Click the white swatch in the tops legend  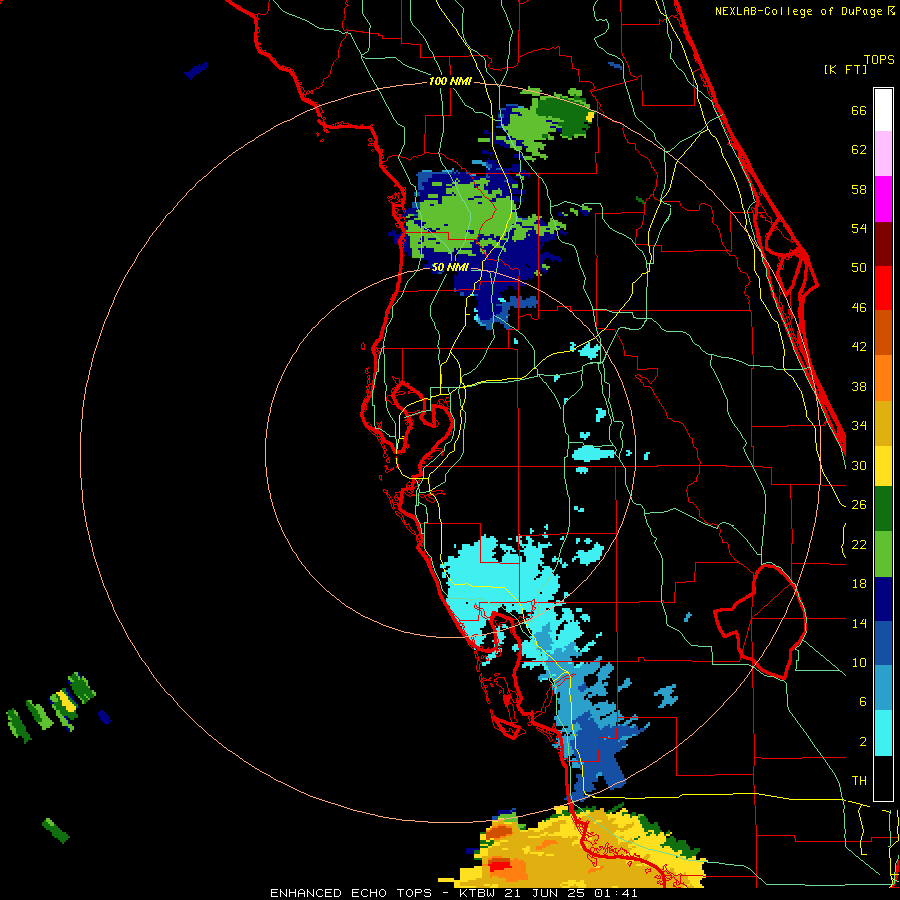pyautogui.click(x=883, y=110)
